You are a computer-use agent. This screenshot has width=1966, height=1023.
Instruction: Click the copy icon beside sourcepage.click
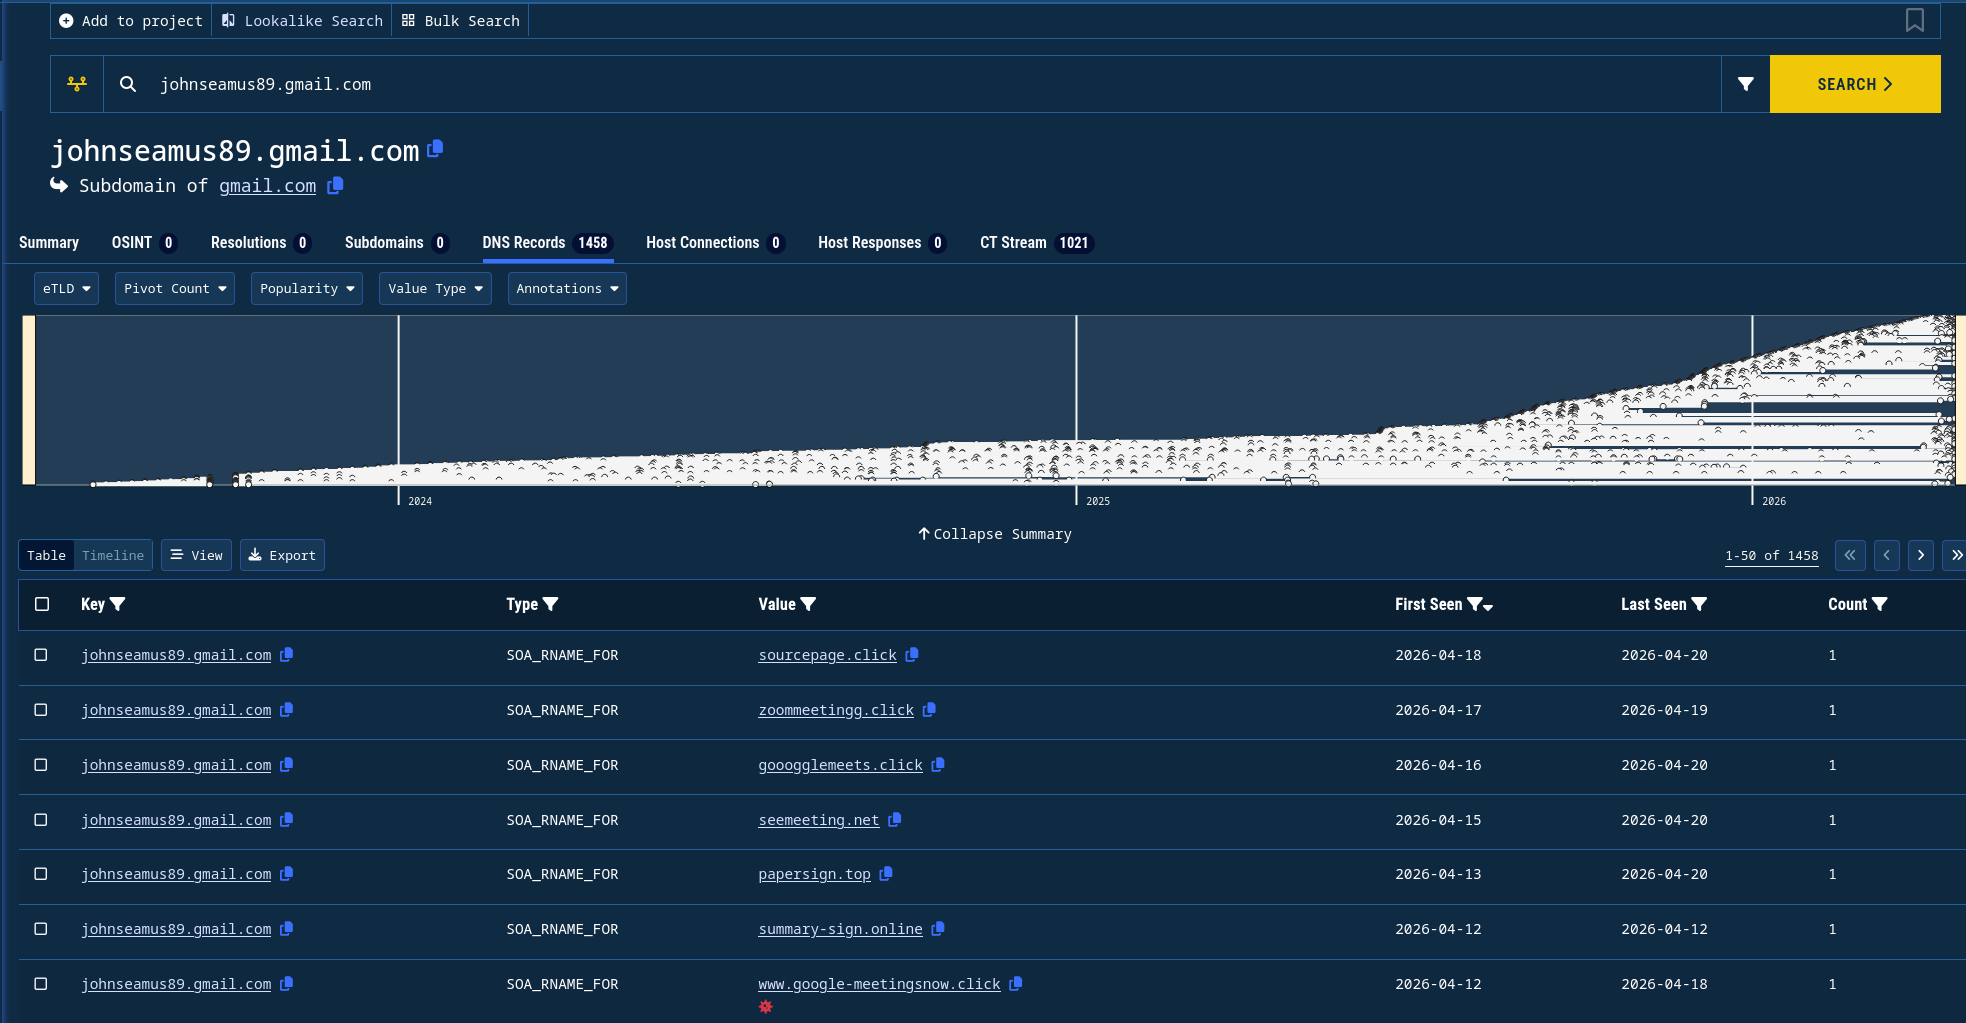(x=912, y=655)
